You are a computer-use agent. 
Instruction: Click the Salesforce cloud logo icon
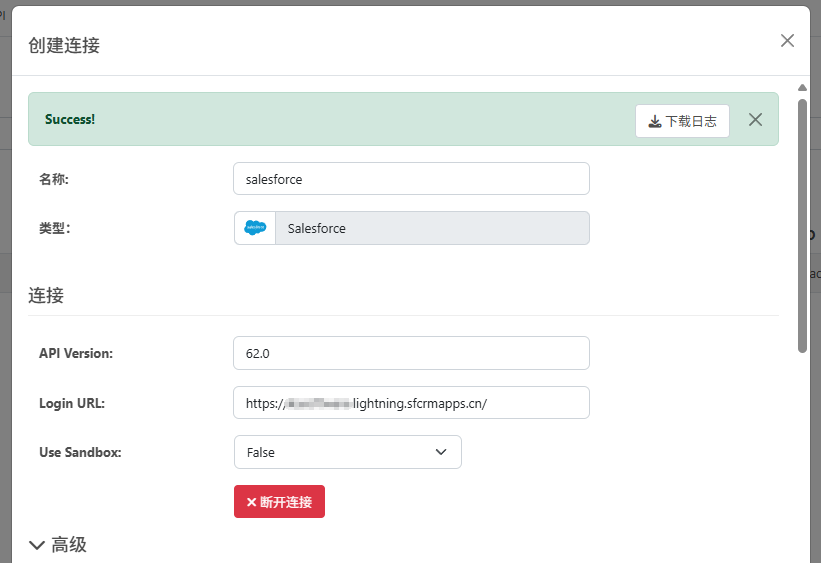click(x=255, y=228)
